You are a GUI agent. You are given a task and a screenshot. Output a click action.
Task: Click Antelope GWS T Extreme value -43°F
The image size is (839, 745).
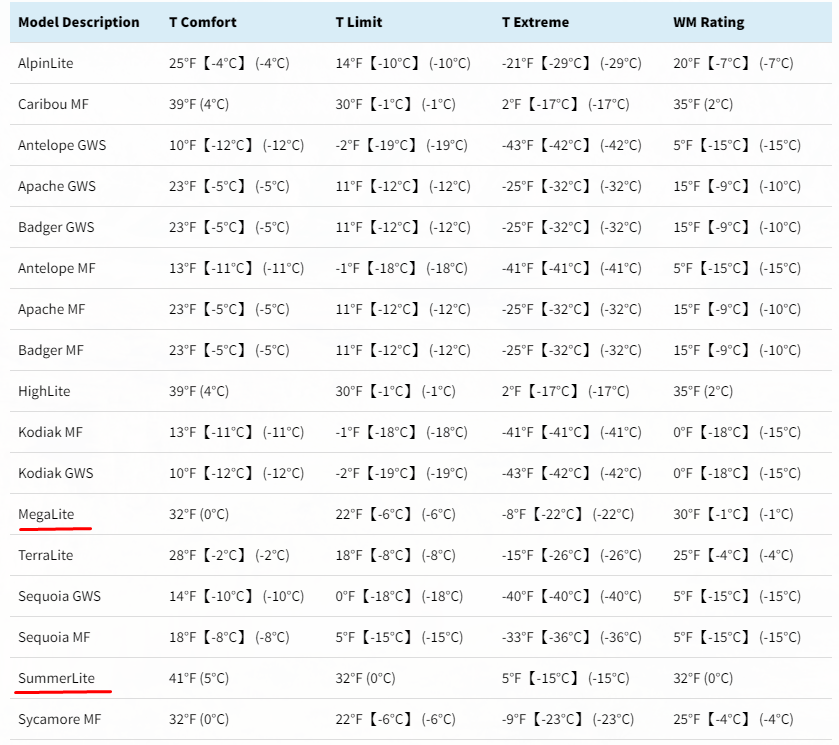point(517,145)
